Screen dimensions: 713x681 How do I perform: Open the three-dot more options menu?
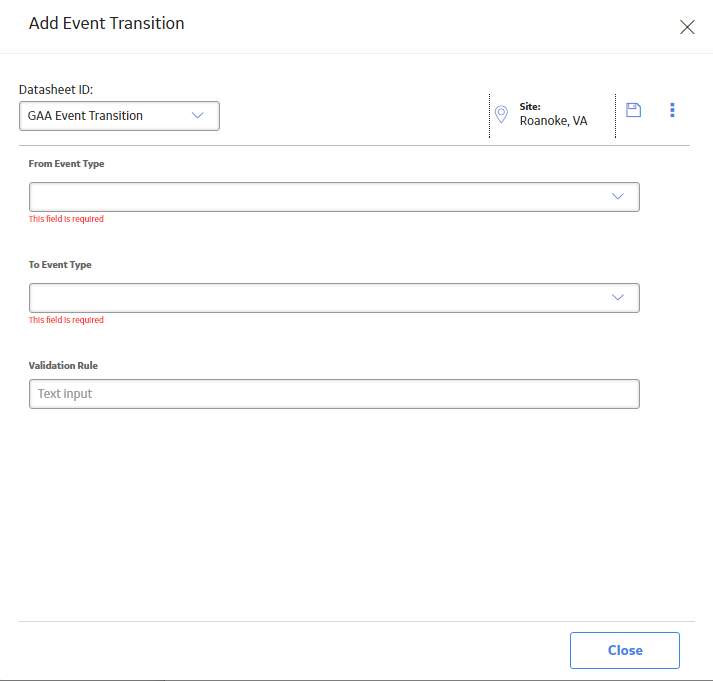[672, 110]
